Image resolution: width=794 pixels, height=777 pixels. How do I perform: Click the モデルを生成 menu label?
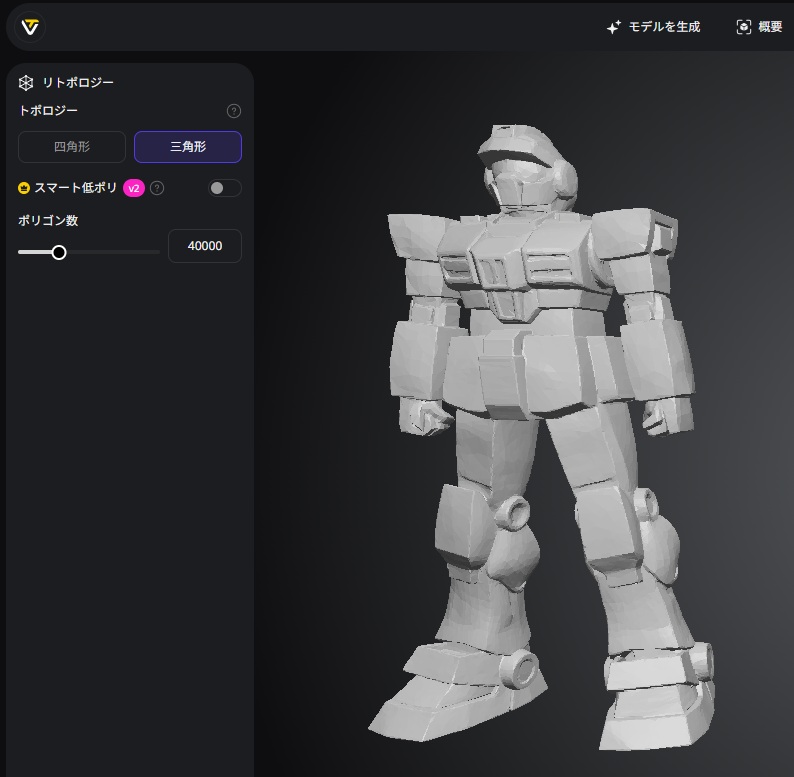[x=664, y=27]
